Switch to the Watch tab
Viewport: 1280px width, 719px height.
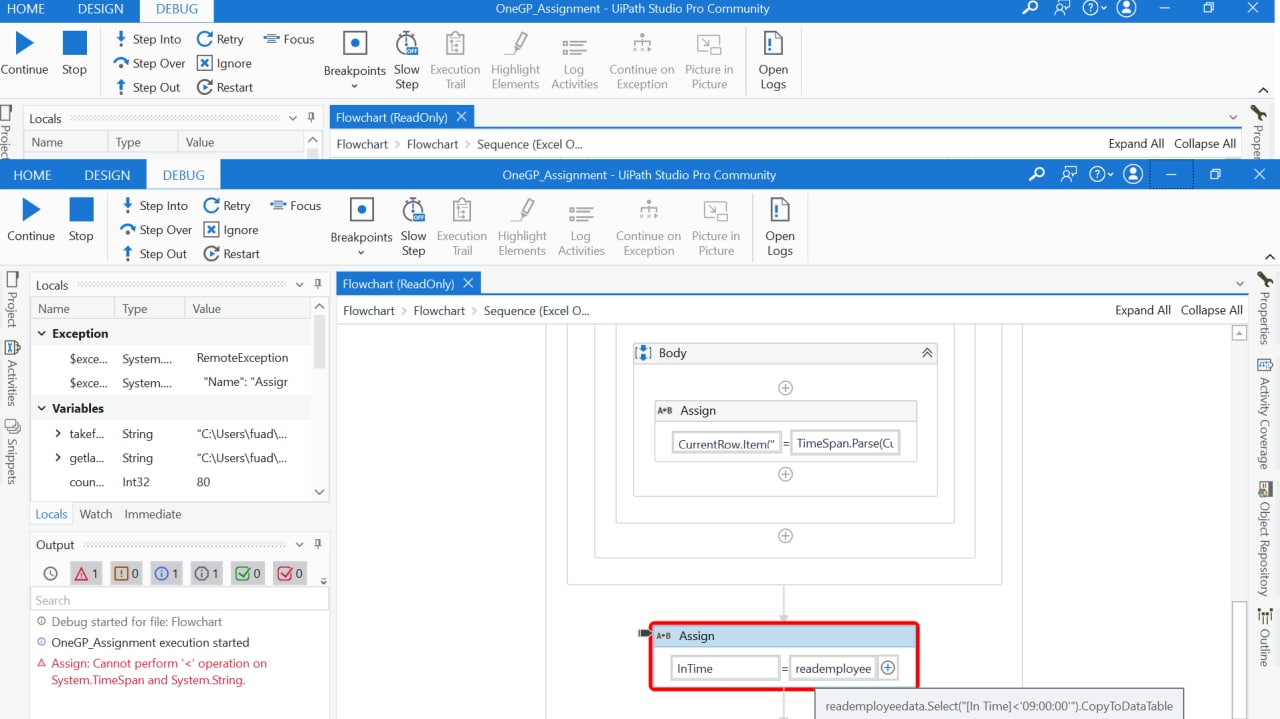coord(96,514)
